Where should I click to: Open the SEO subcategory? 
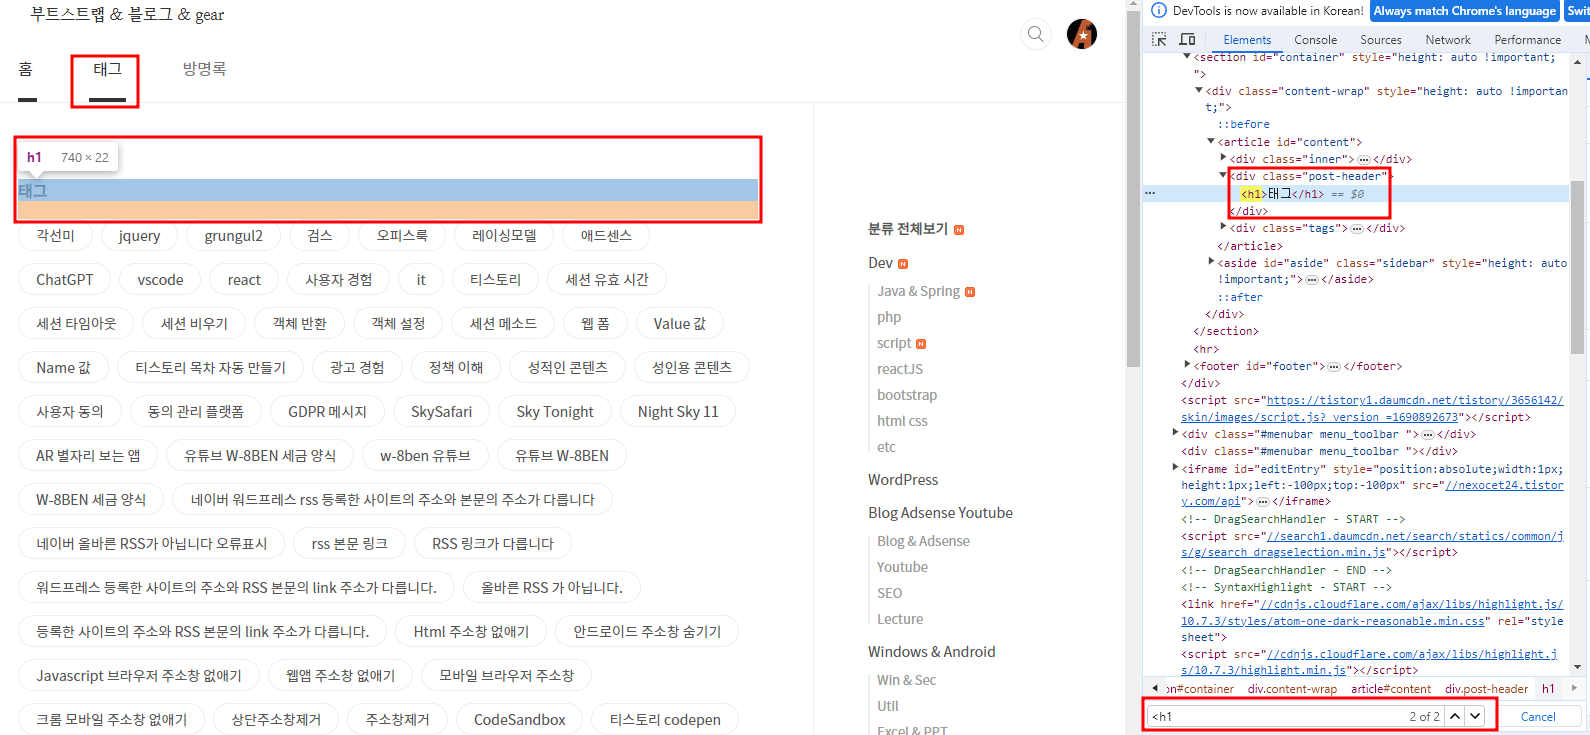pos(890,593)
